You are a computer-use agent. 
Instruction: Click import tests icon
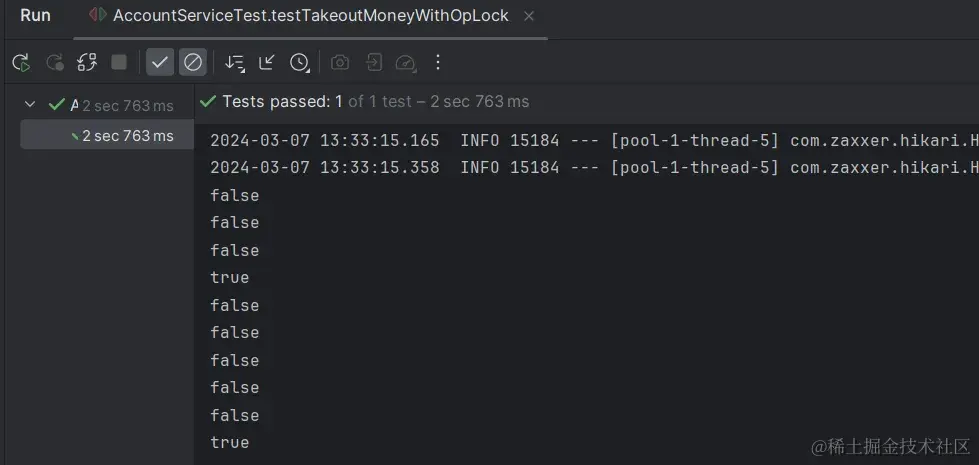point(373,63)
